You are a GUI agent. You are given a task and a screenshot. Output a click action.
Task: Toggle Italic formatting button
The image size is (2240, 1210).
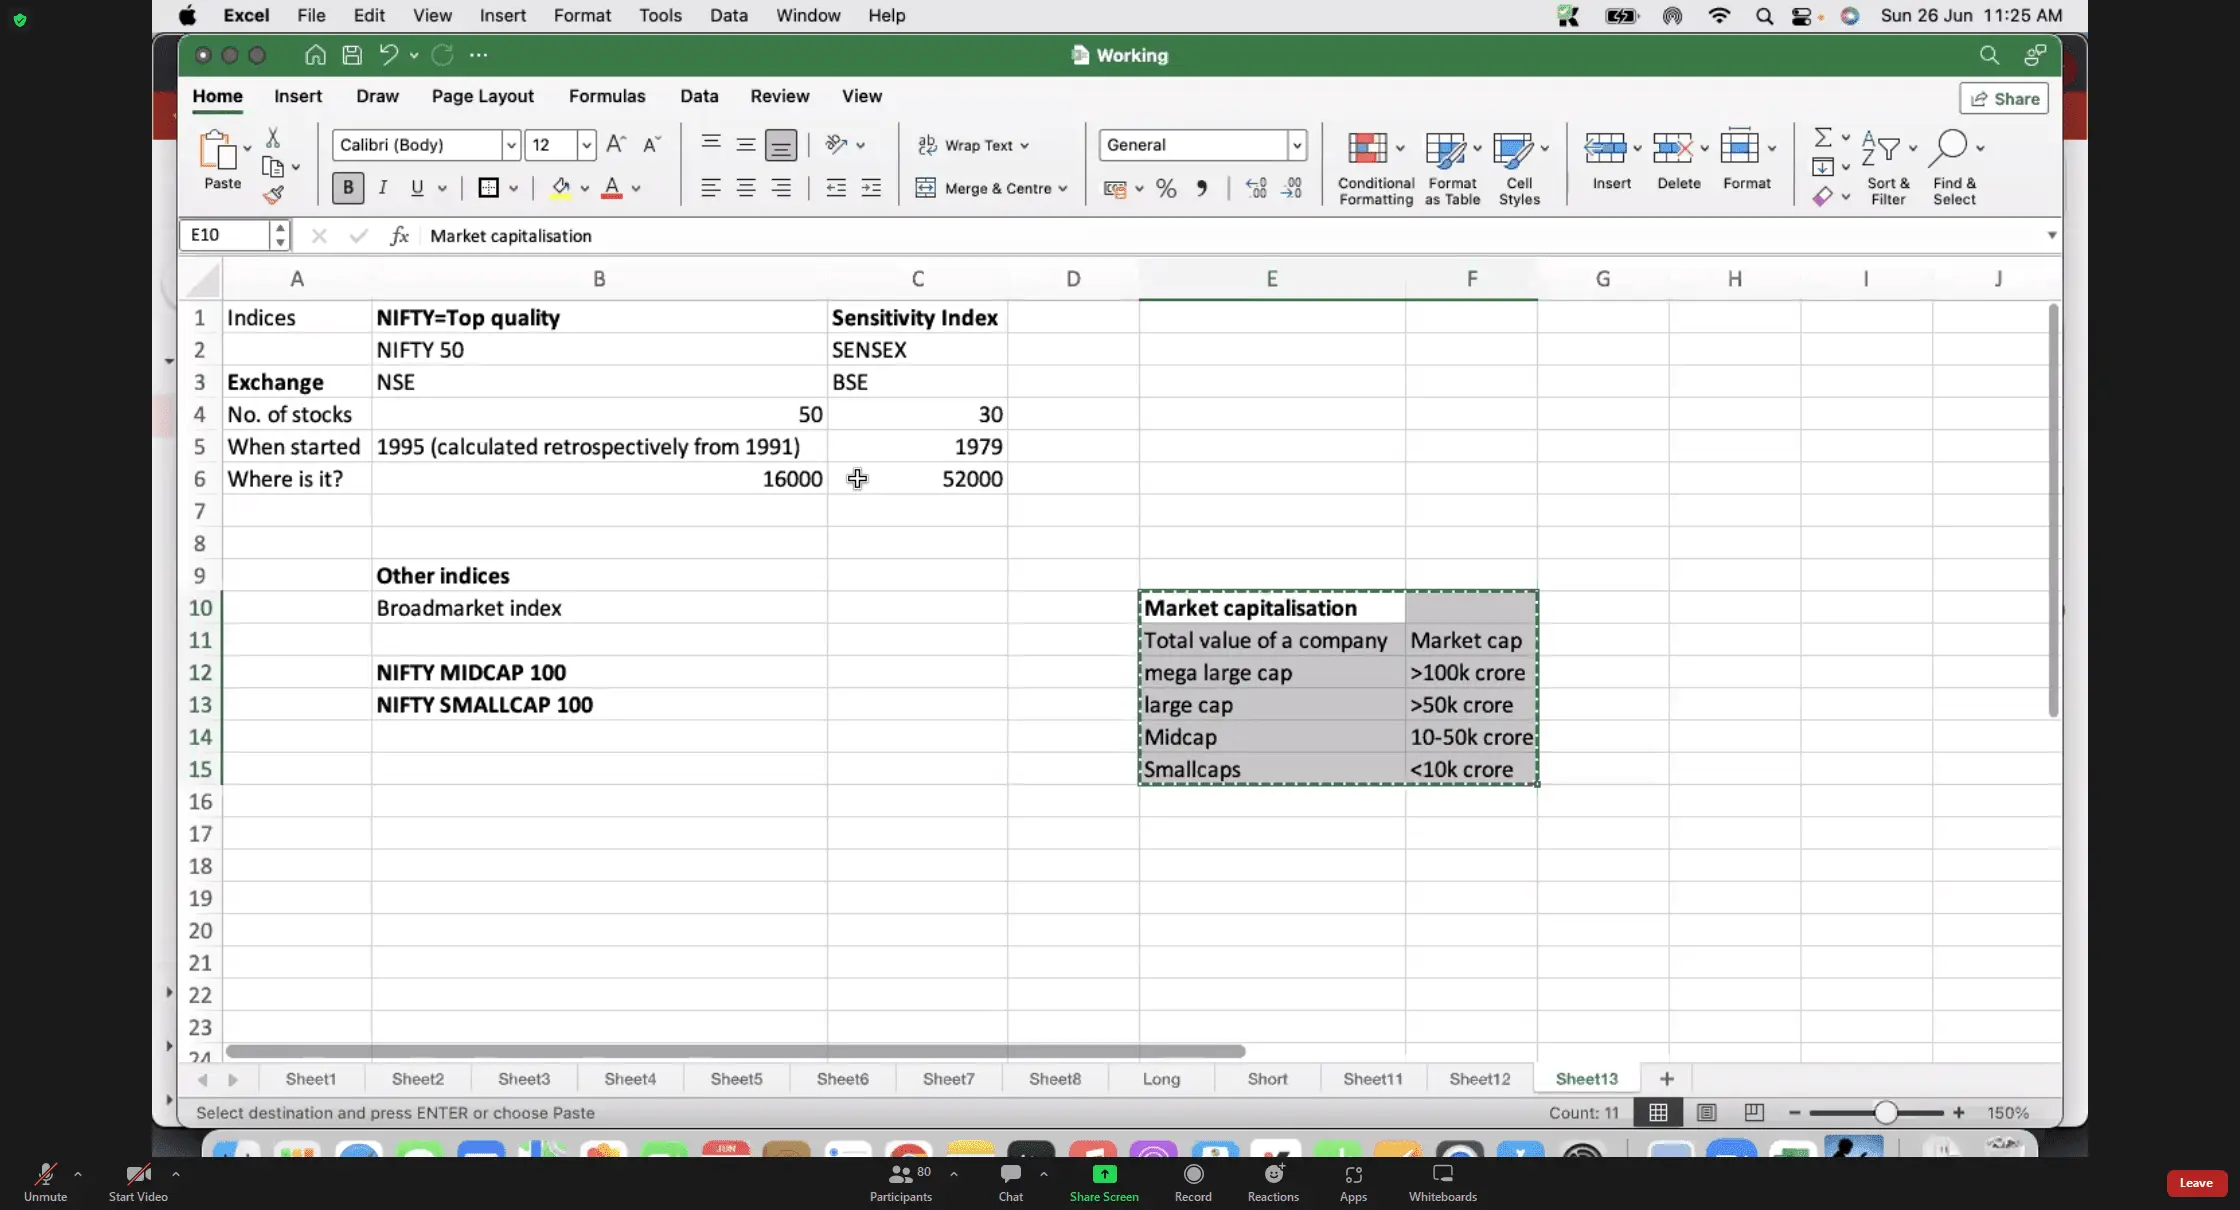[383, 188]
